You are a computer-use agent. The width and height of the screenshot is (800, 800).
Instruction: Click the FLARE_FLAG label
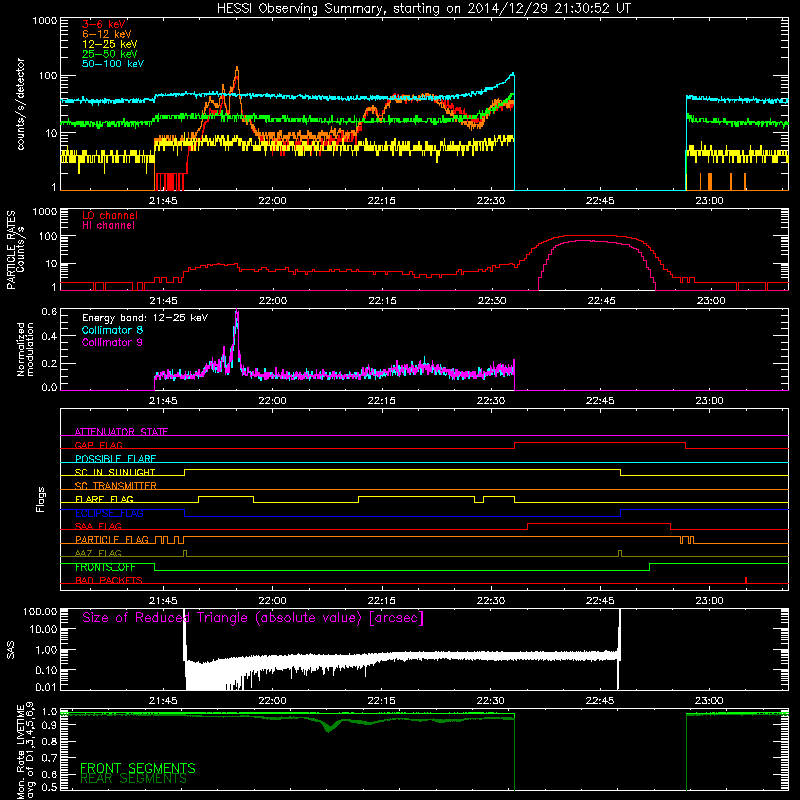pos(104,499)
